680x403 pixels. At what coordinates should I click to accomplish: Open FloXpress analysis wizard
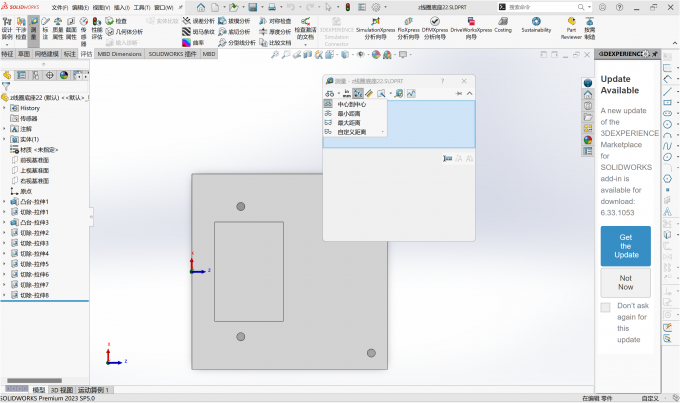pos(409,29)
